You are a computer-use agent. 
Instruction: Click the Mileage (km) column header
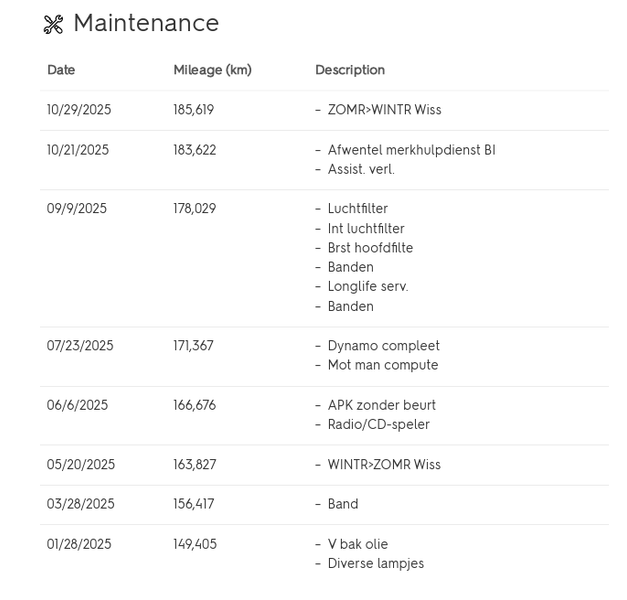[212, 70]
